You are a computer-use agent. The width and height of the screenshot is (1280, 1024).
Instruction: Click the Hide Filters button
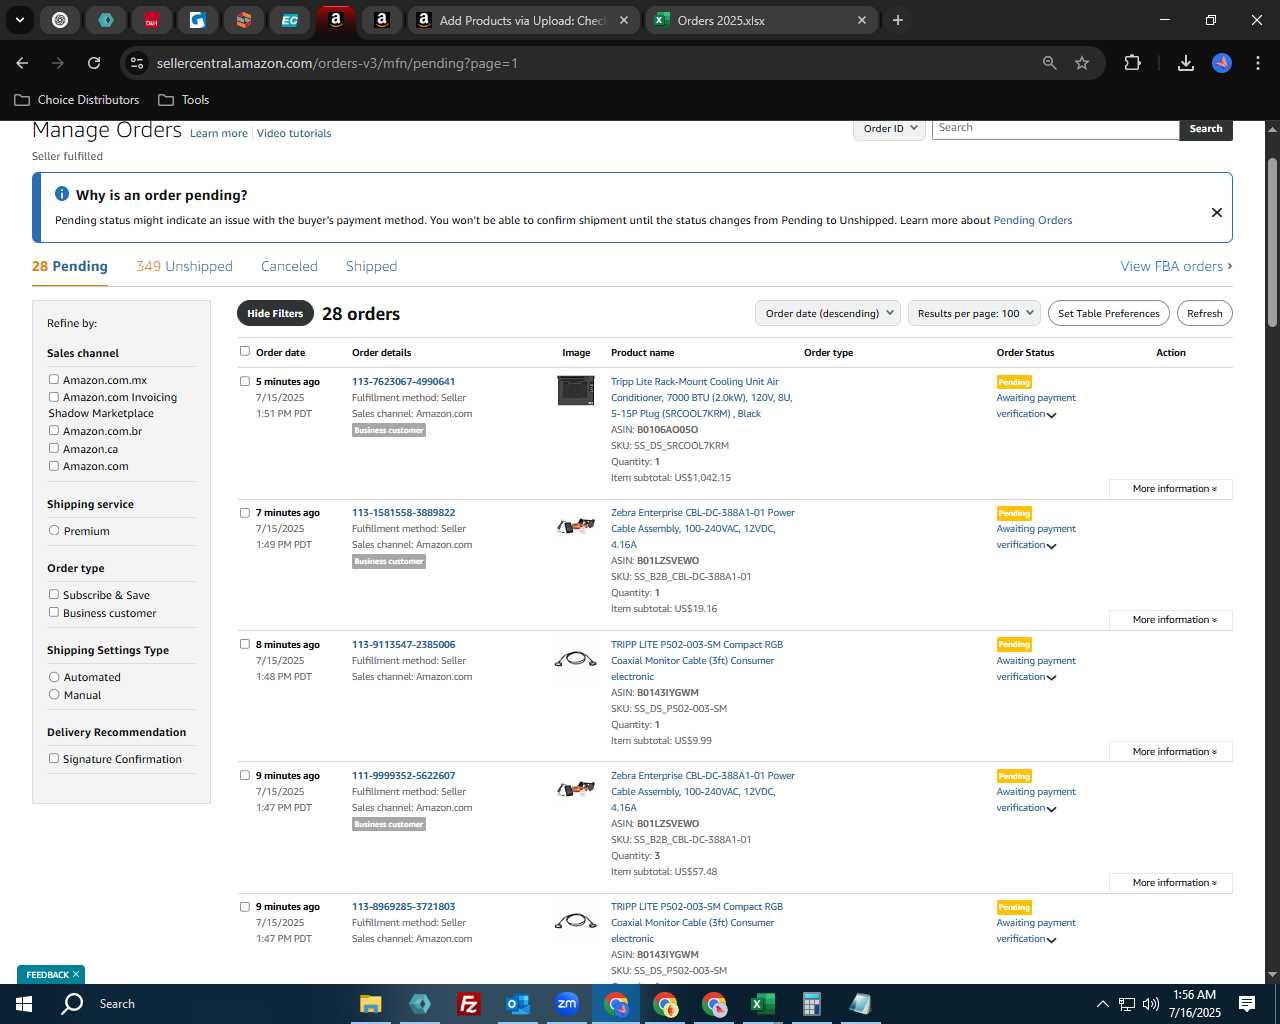click(275, 313)
